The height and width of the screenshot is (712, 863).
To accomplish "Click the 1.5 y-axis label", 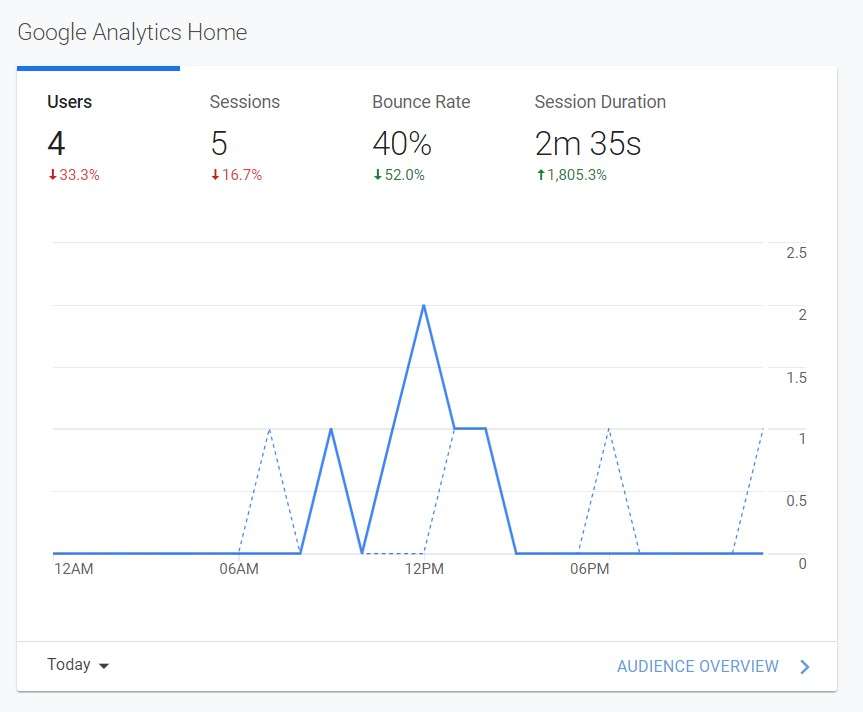I will [796, 377].
